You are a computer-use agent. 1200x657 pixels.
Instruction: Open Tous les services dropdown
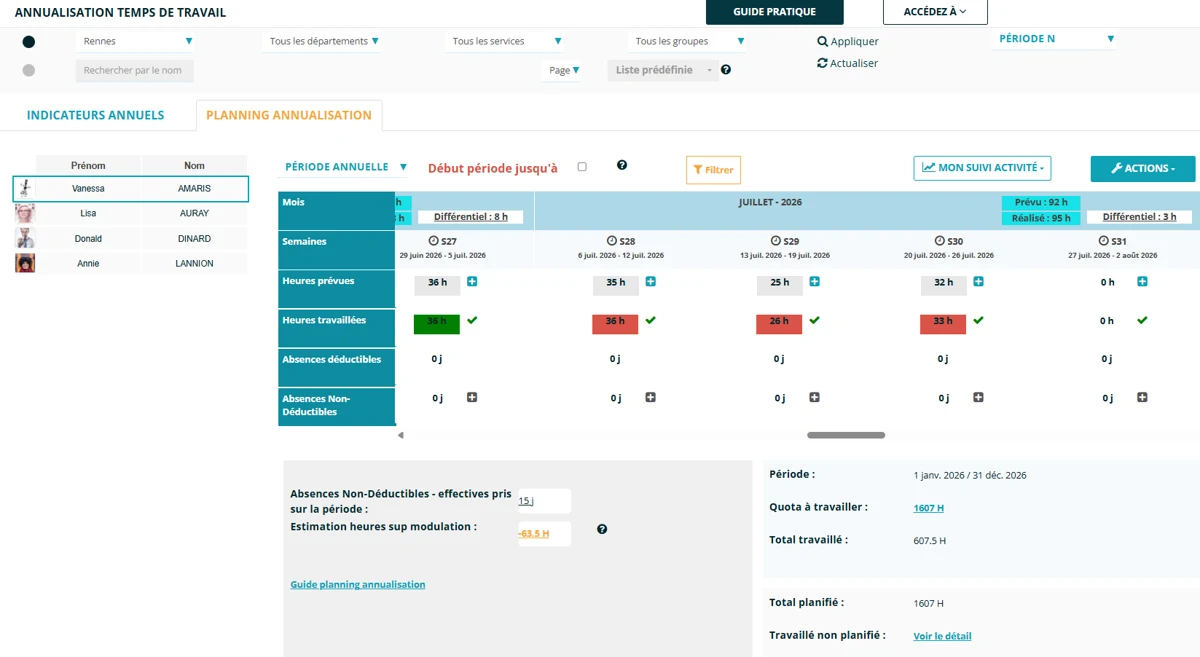505,41
